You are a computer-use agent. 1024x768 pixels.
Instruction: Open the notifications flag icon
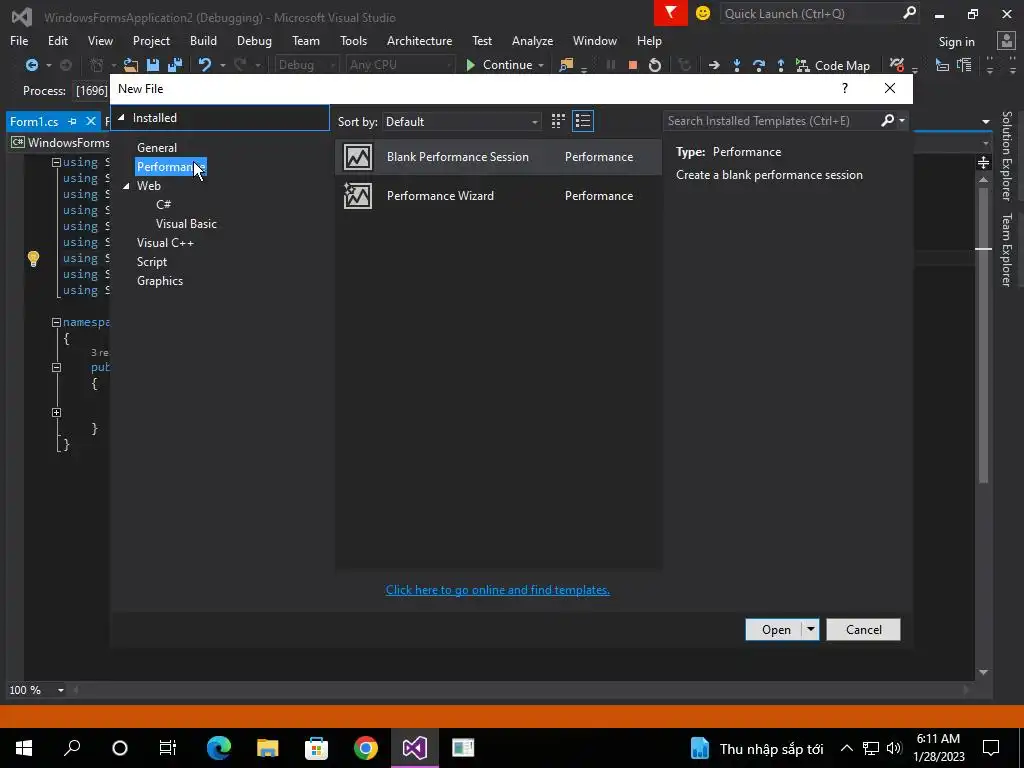[671, 13]
